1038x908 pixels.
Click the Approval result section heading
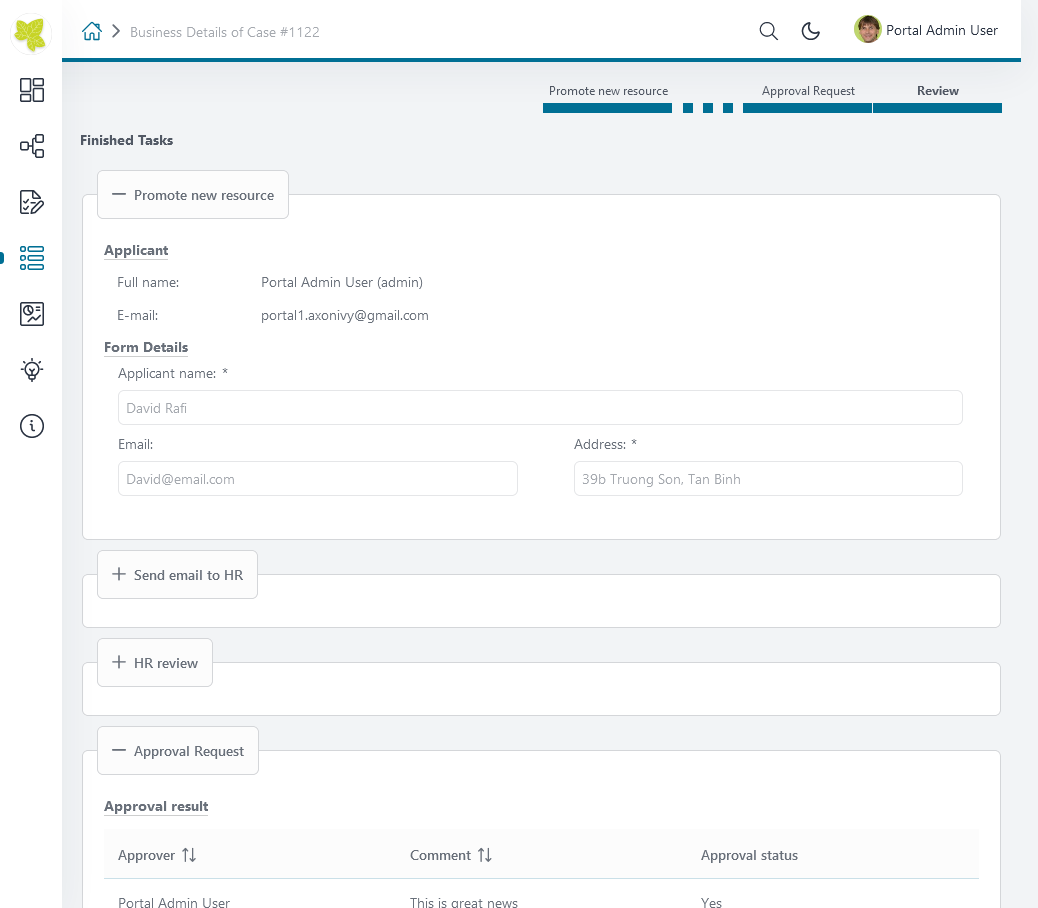tap(156, 806)
